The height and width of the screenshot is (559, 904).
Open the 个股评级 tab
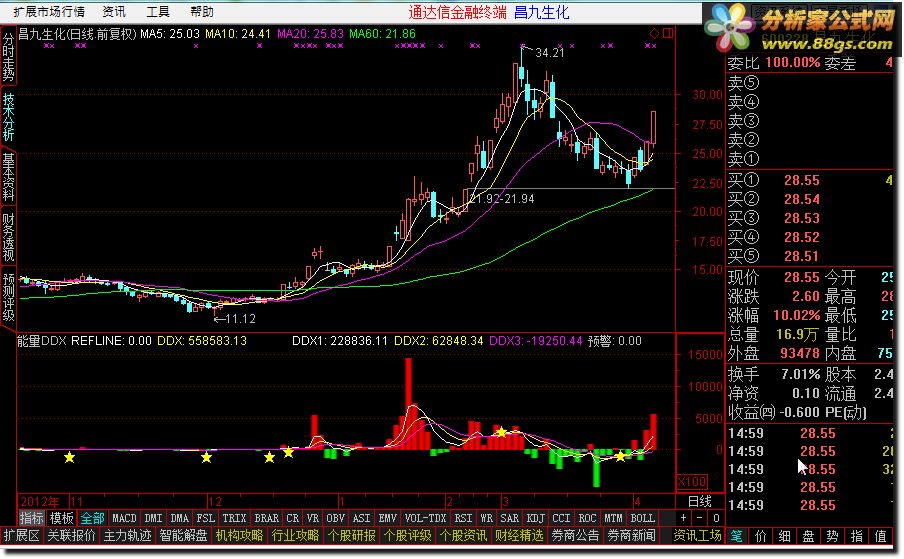click(407, 536)
